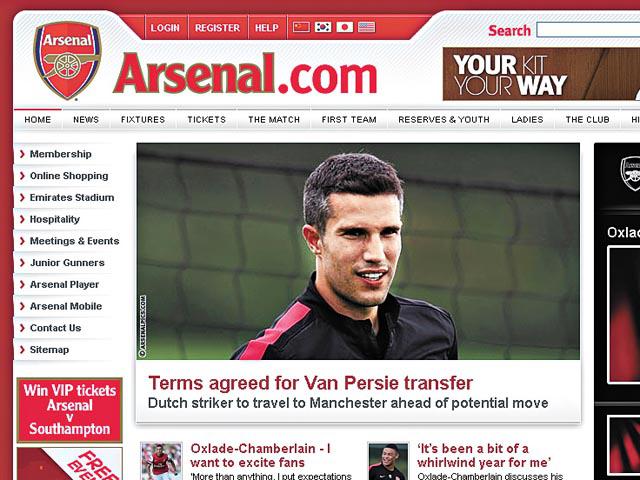The image size is (640, 480).
Task: Open Online Shopping from sidebar
Action: pyautogui.click(x=69, y=176)
